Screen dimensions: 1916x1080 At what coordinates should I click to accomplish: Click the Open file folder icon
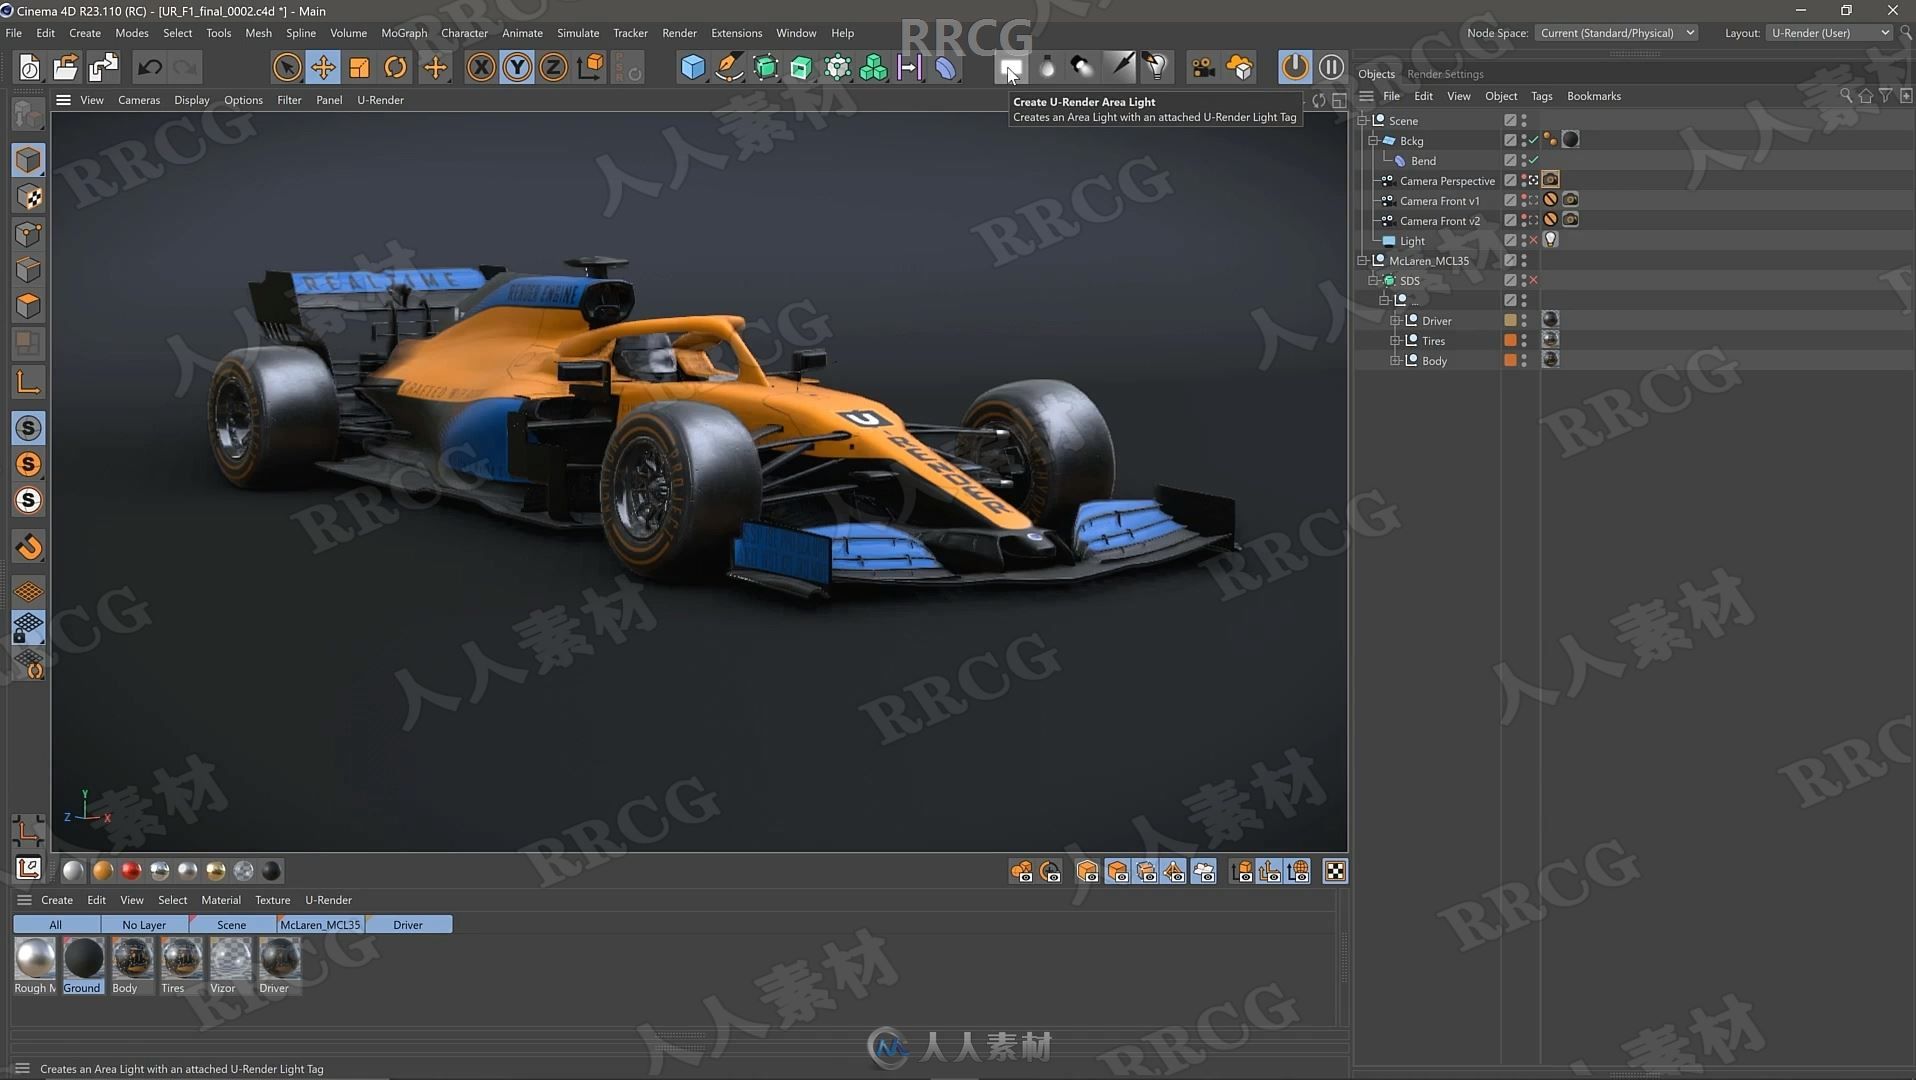(x=65, y=68)
